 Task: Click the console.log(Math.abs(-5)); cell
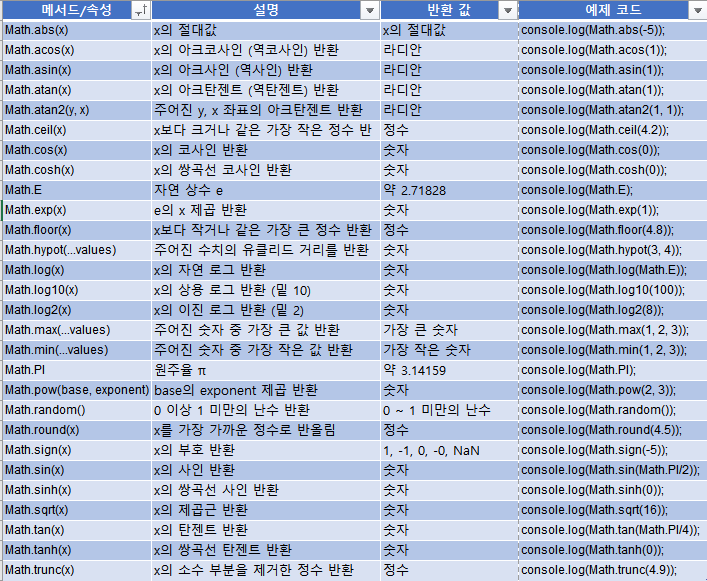[x=613, y=30]
